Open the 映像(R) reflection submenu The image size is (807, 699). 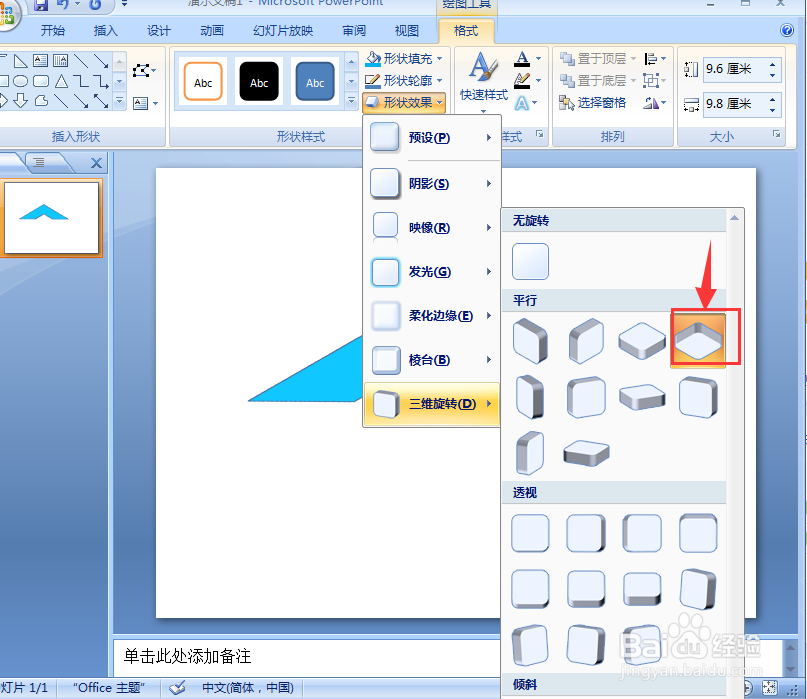[x=432, y=228]
